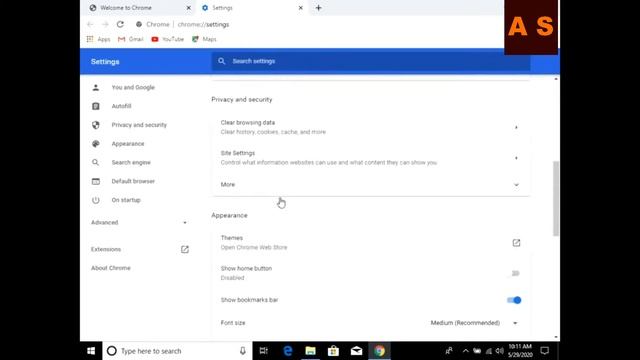
Task: Open Clear browsing data arrow
Action: point(516,127)
